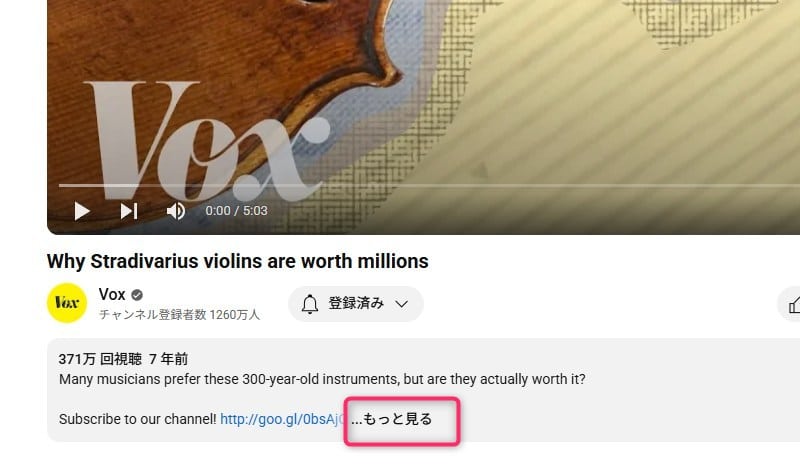The image size is (800, 464).
Task: Click the Stradivarius violins video title
Action: pos(238,261)
